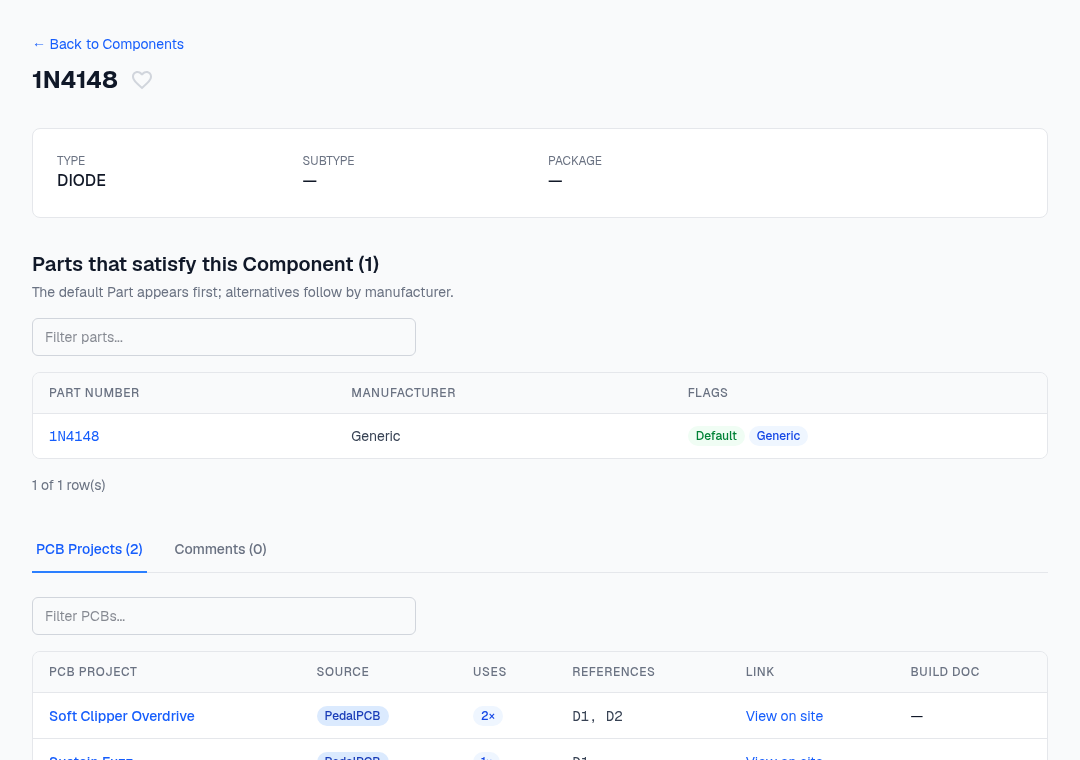The image size is (1080, 760).
Task: Click the BUILD DOC column header
Action: click(x=944, y=672)
